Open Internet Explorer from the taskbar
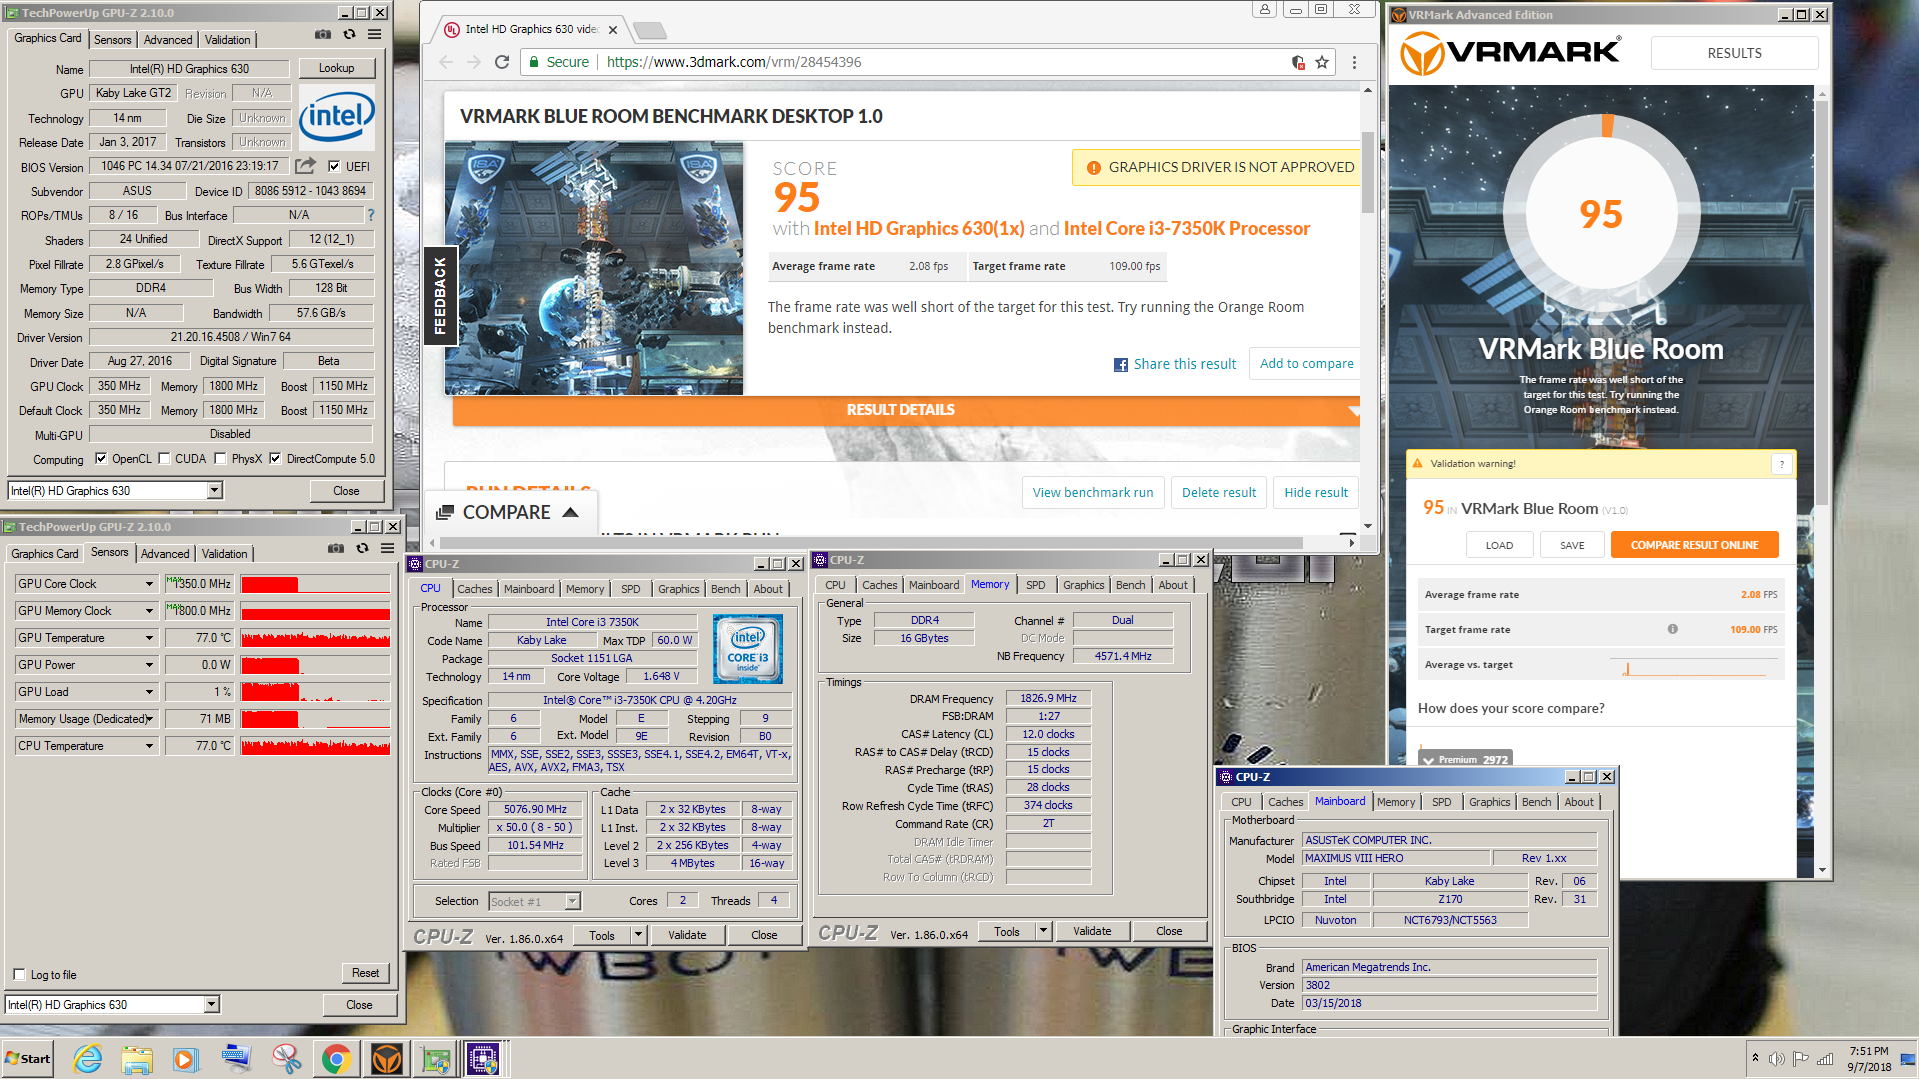Screen dimensions: 1919x1079 87,1059
